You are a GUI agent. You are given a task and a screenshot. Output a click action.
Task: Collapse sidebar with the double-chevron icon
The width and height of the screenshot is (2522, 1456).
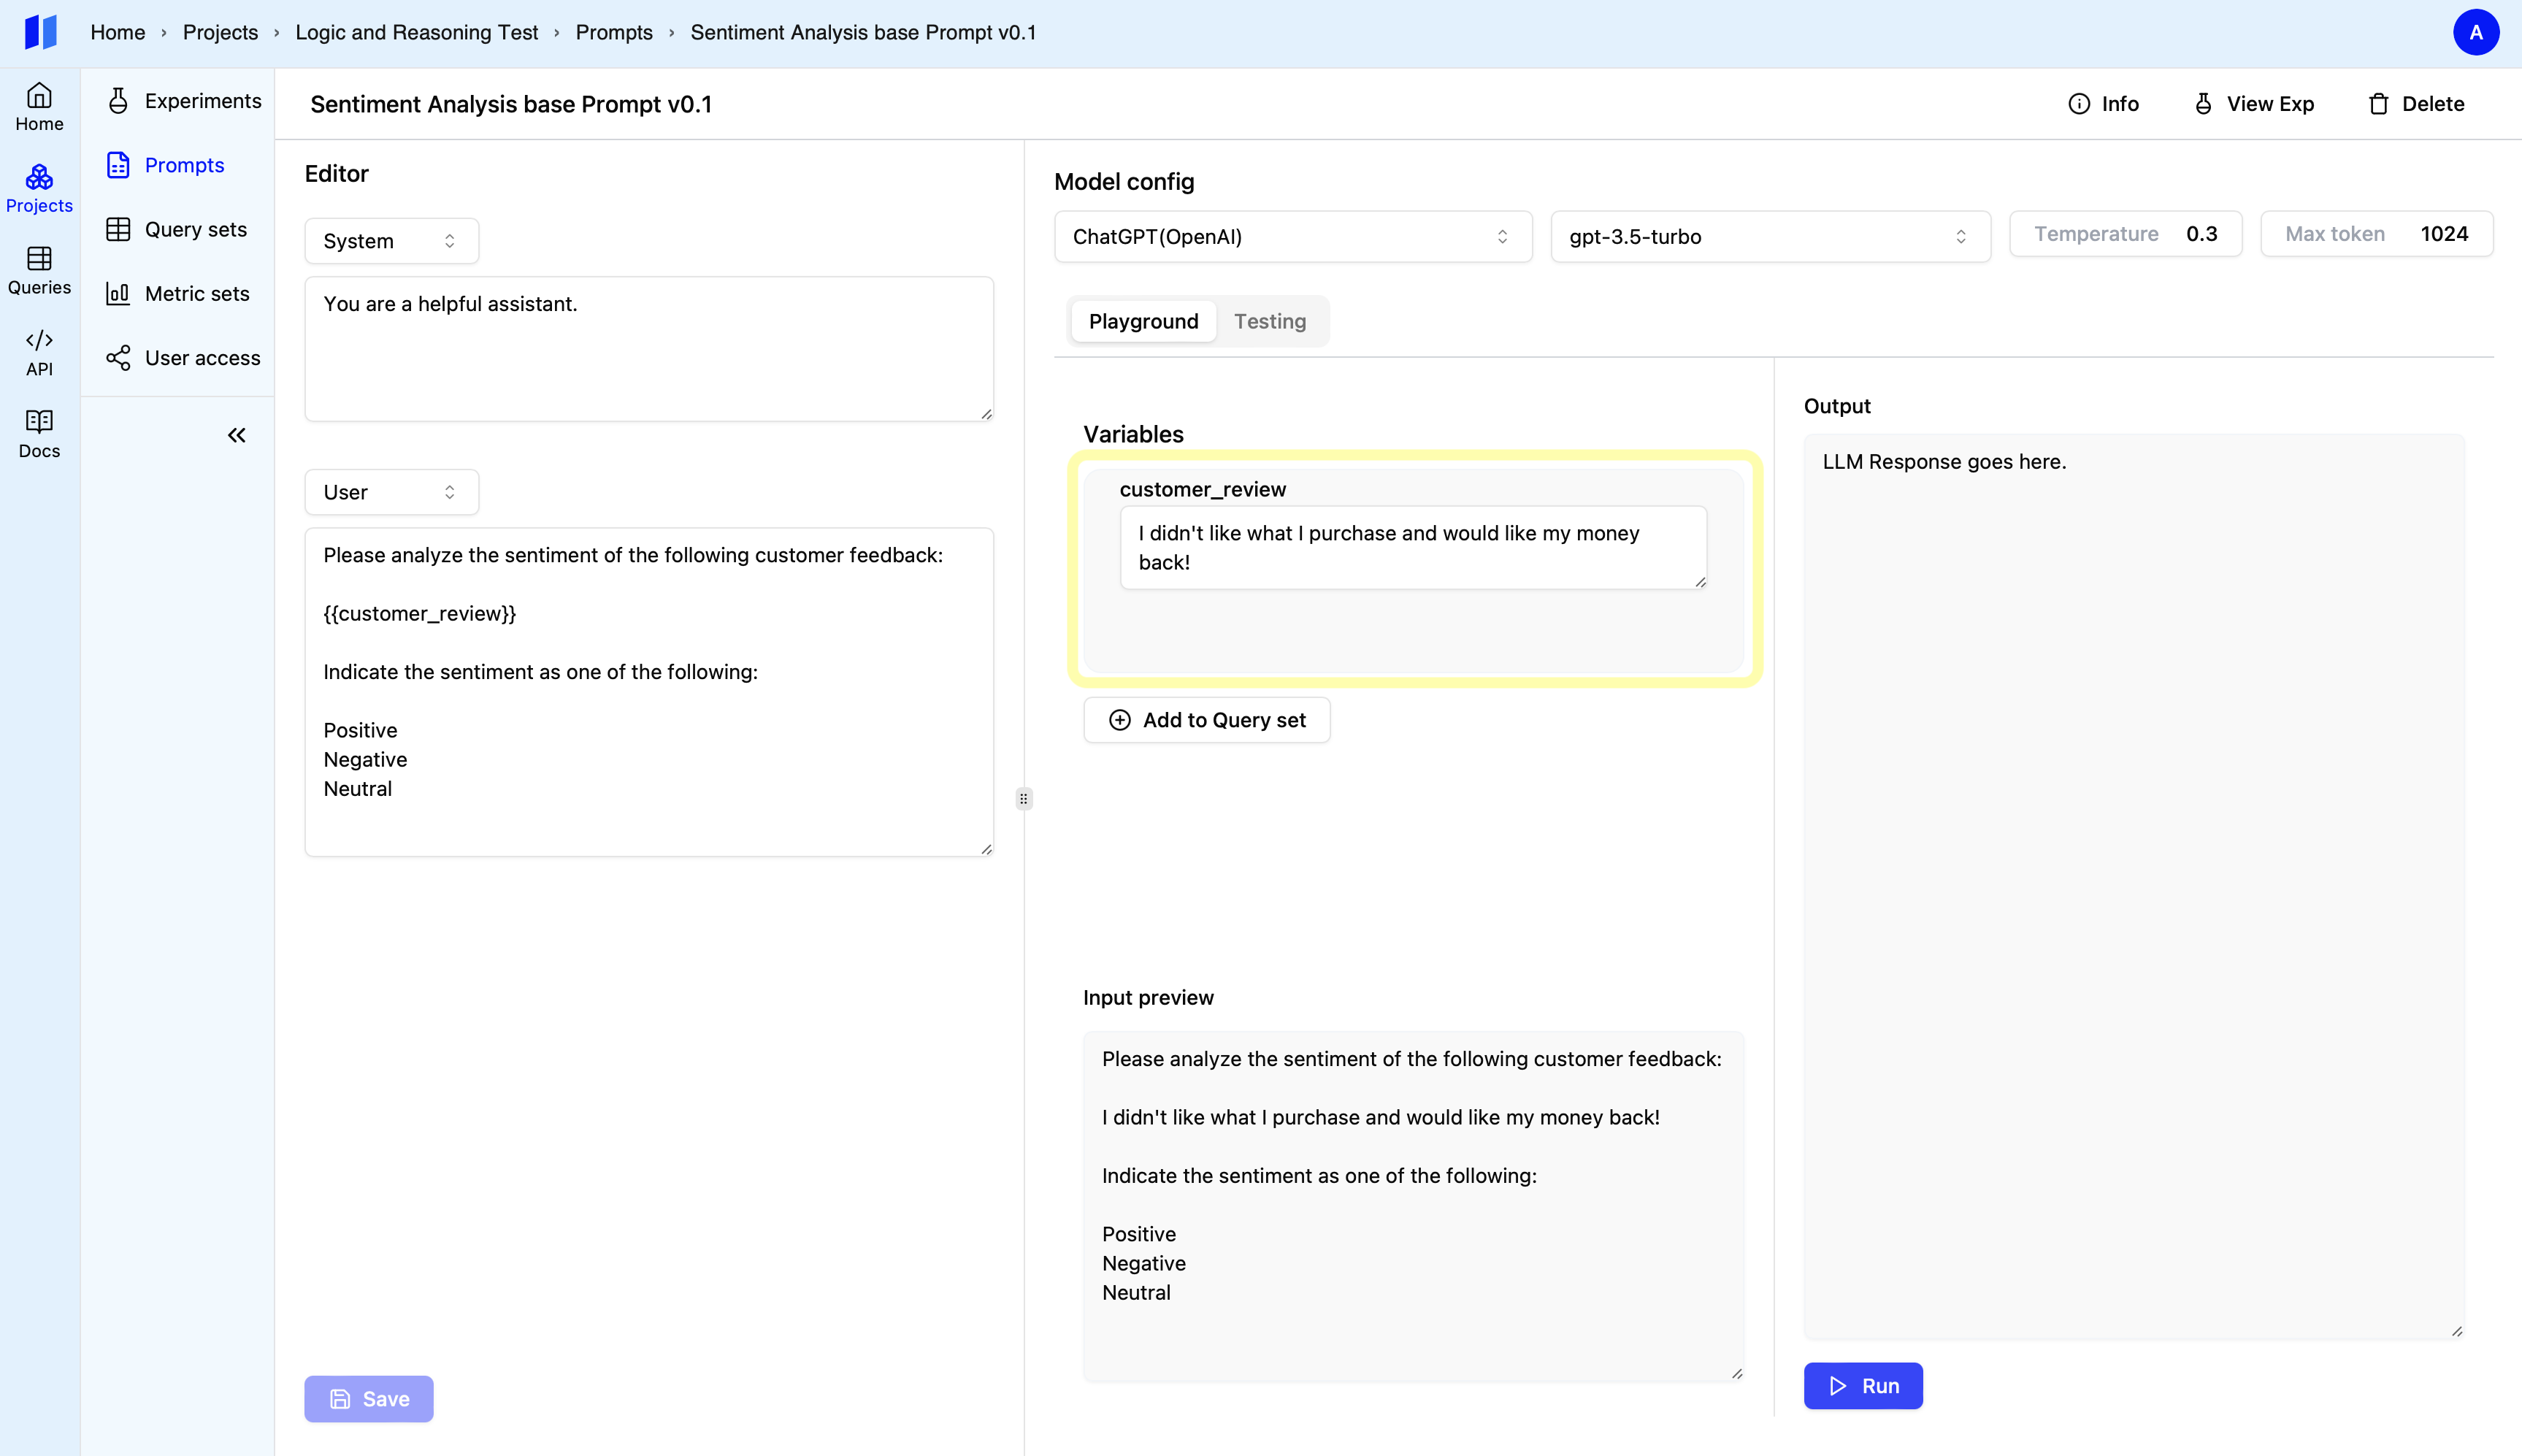tap(236, 435)
